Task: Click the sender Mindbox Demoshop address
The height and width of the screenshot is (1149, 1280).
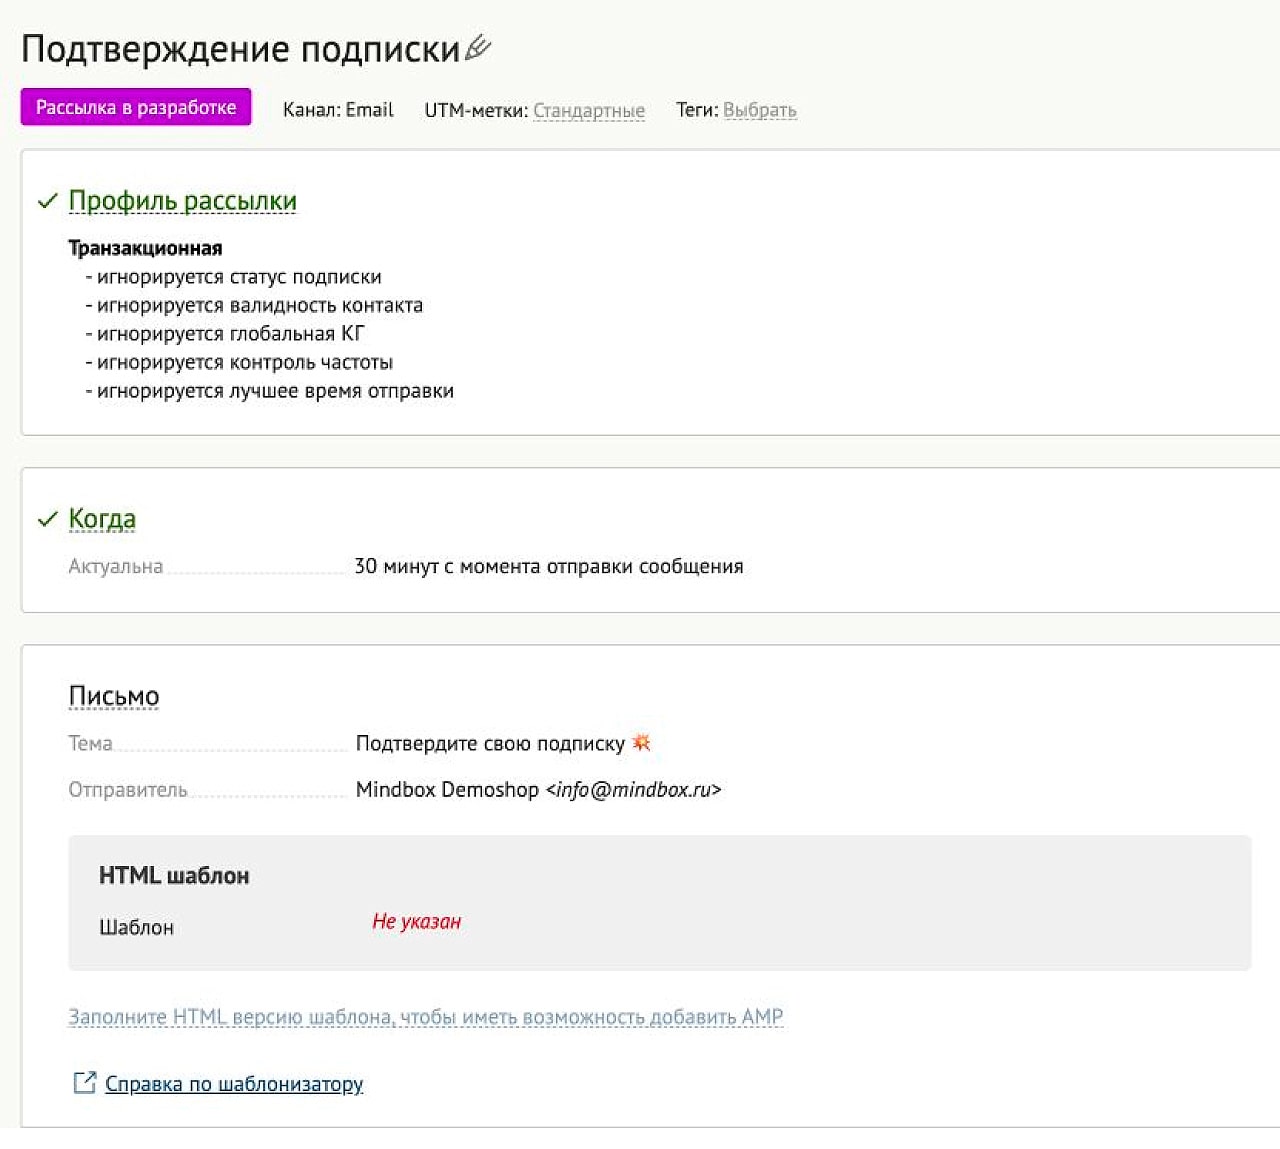Action: (538, 790)
